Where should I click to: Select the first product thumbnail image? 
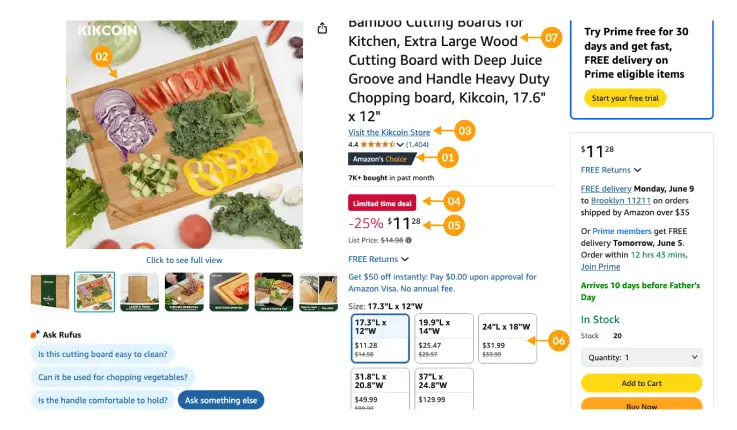(x=50, y=292)
